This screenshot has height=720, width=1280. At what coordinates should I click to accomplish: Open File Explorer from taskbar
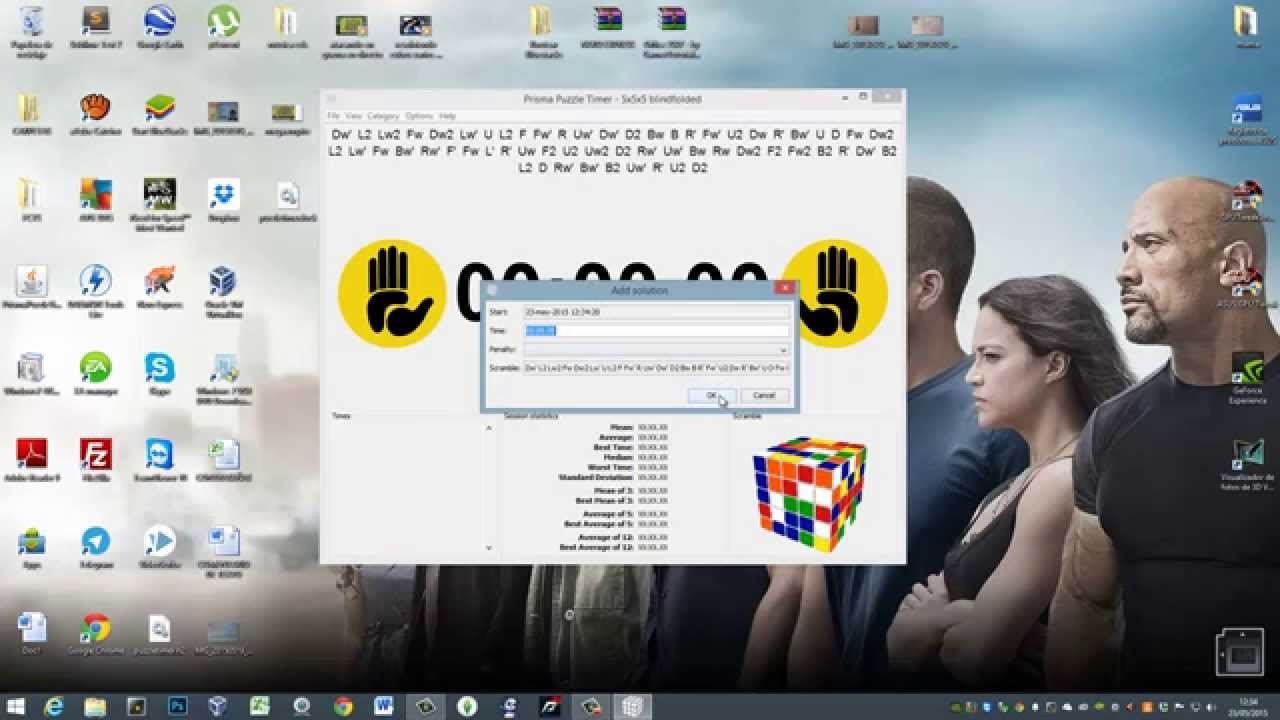(x=95, y=706)
